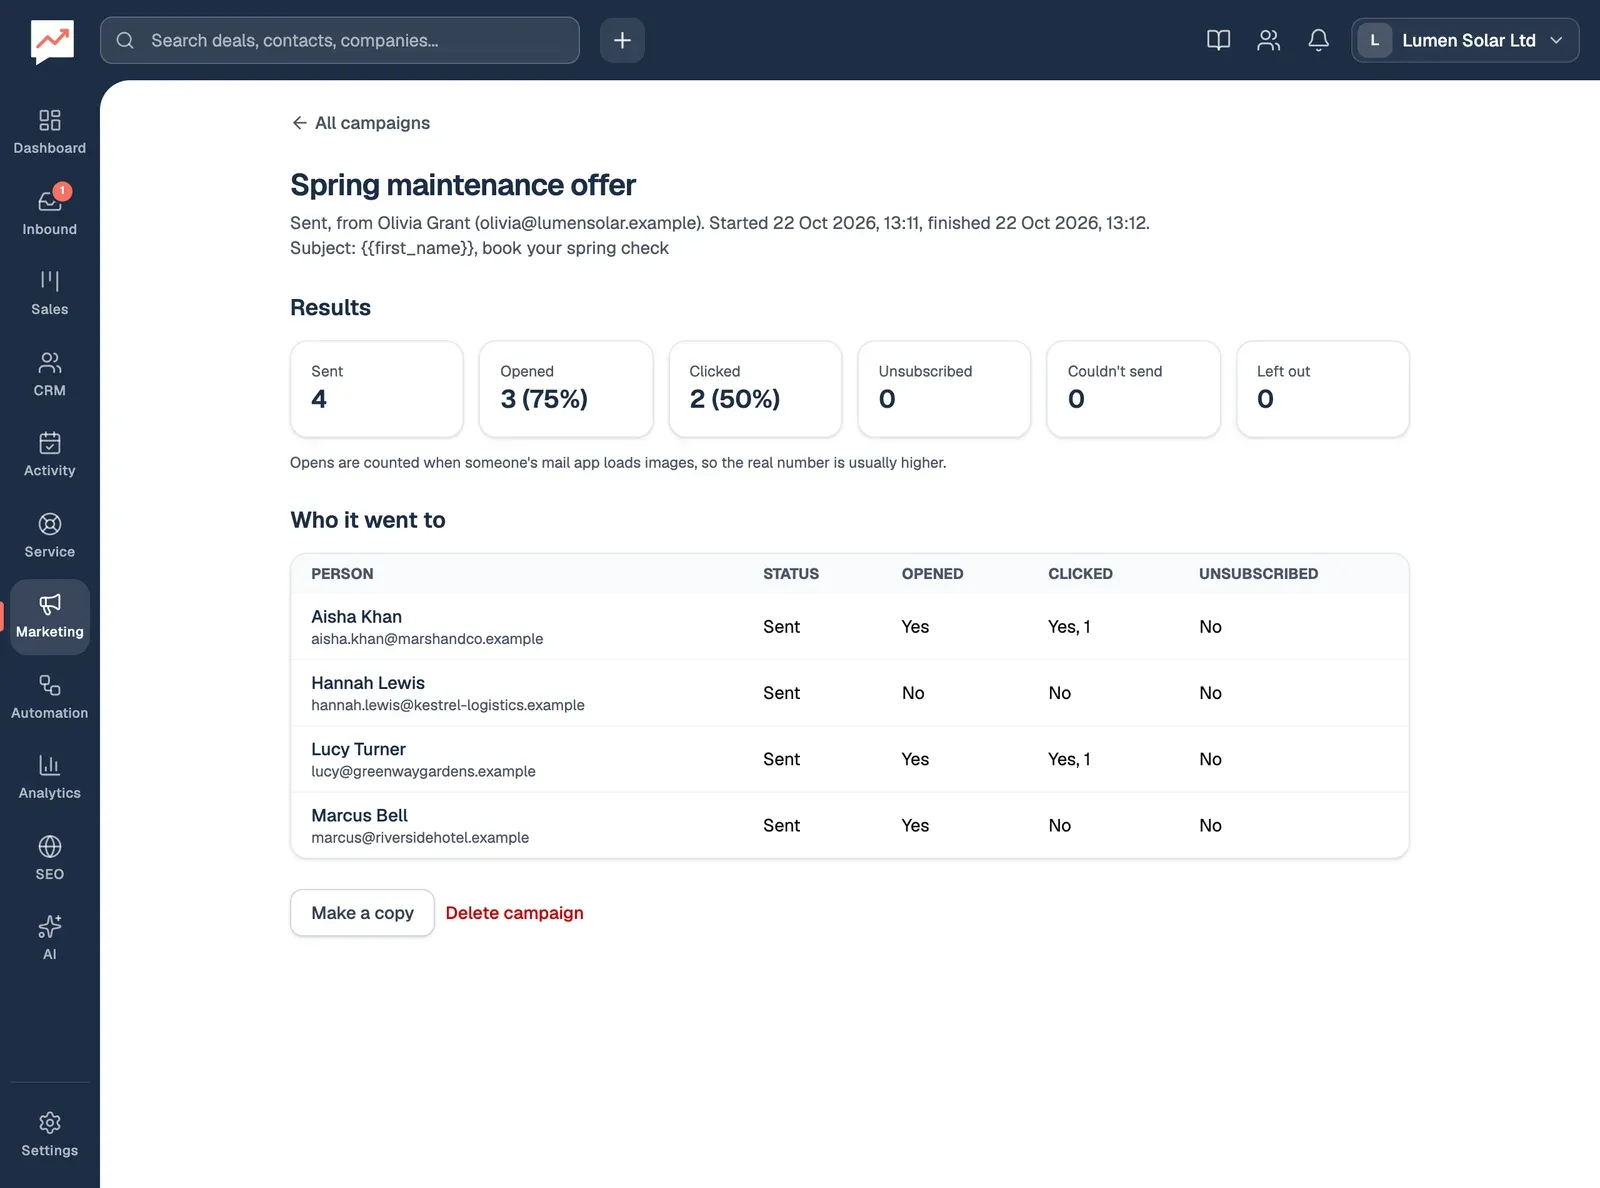Expand the Lumen Solar Ltd account switcher
The width and height of the screenshot is (1600, 1188).
pyautogui.click(x=1465, y=40)
